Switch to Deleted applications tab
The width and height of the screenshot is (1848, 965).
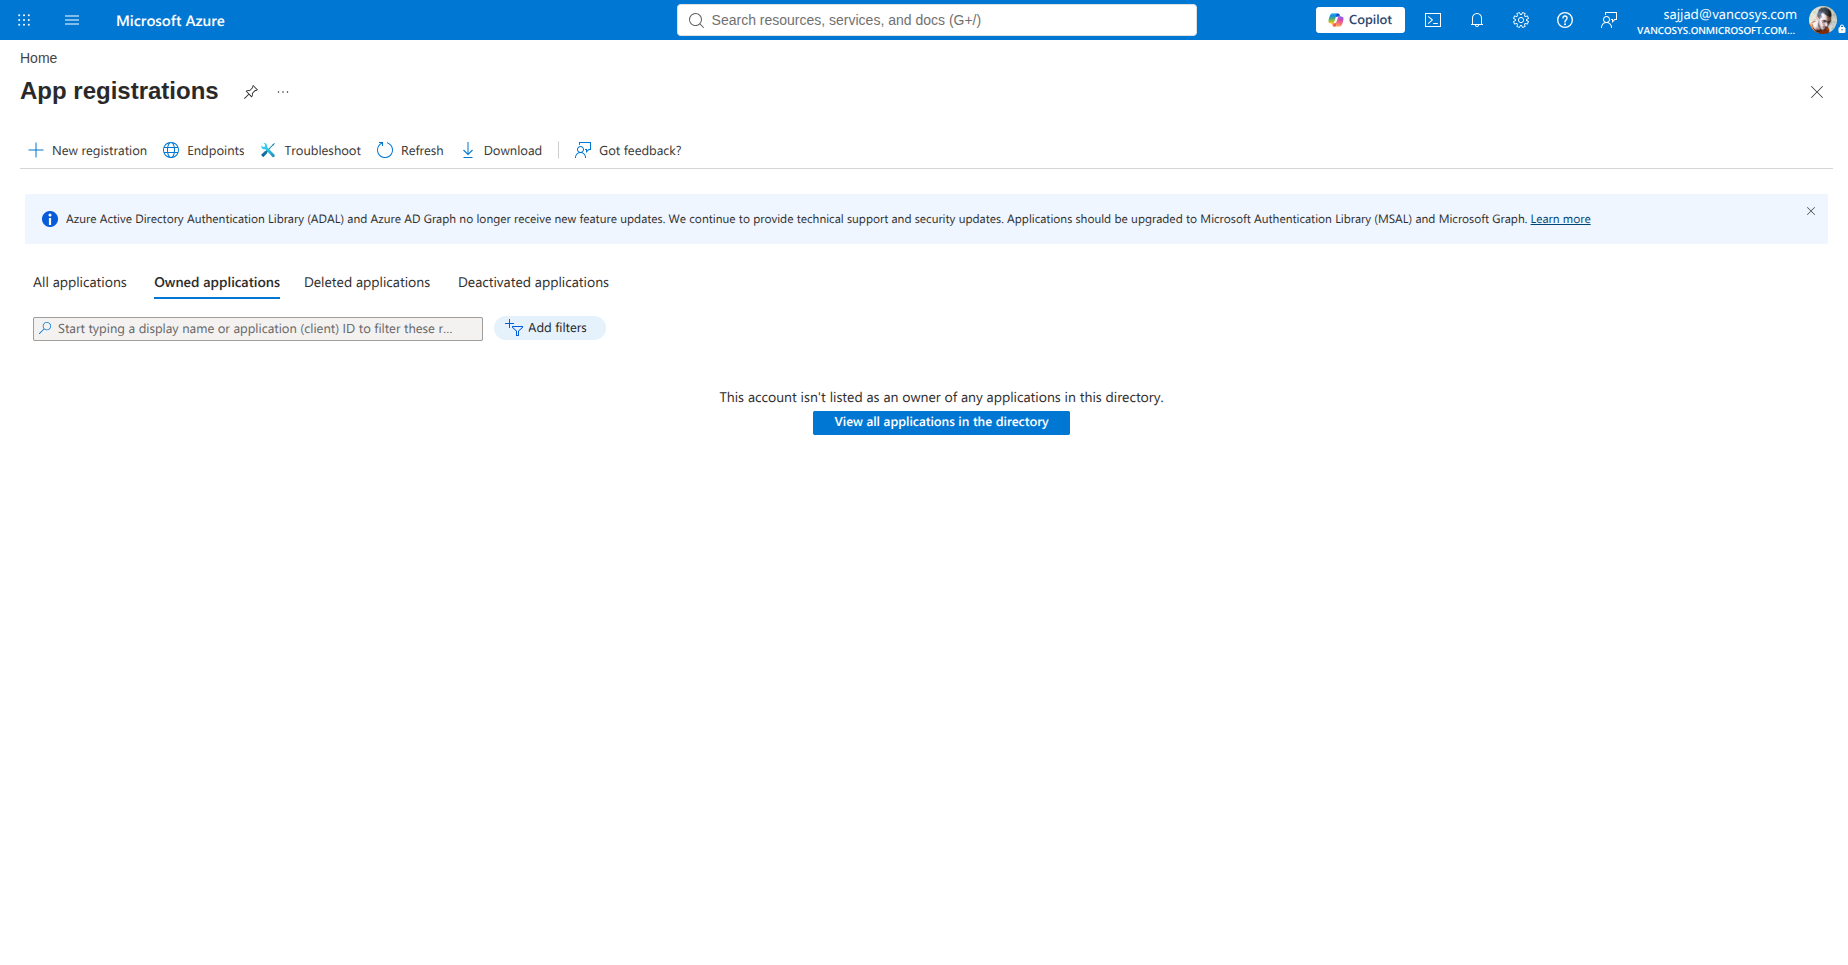click(367, 283)
